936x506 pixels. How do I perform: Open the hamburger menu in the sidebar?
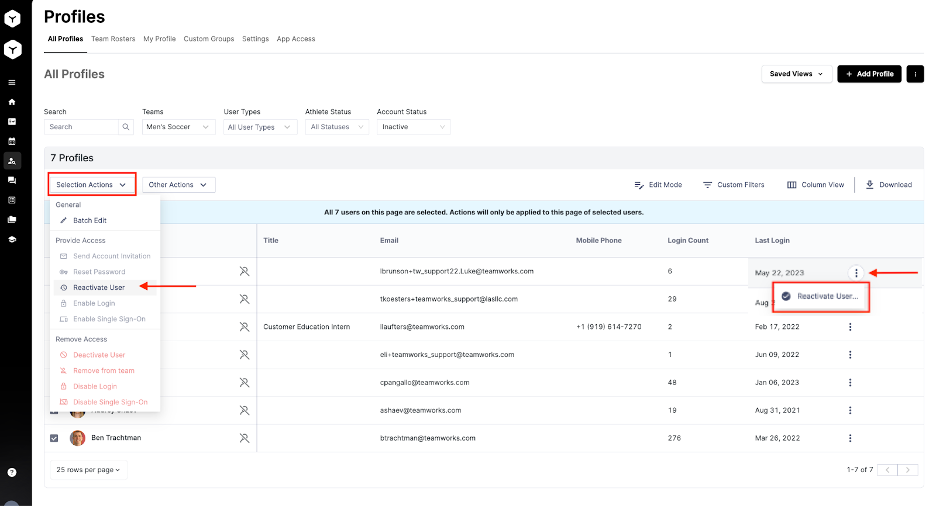point(12,83)
